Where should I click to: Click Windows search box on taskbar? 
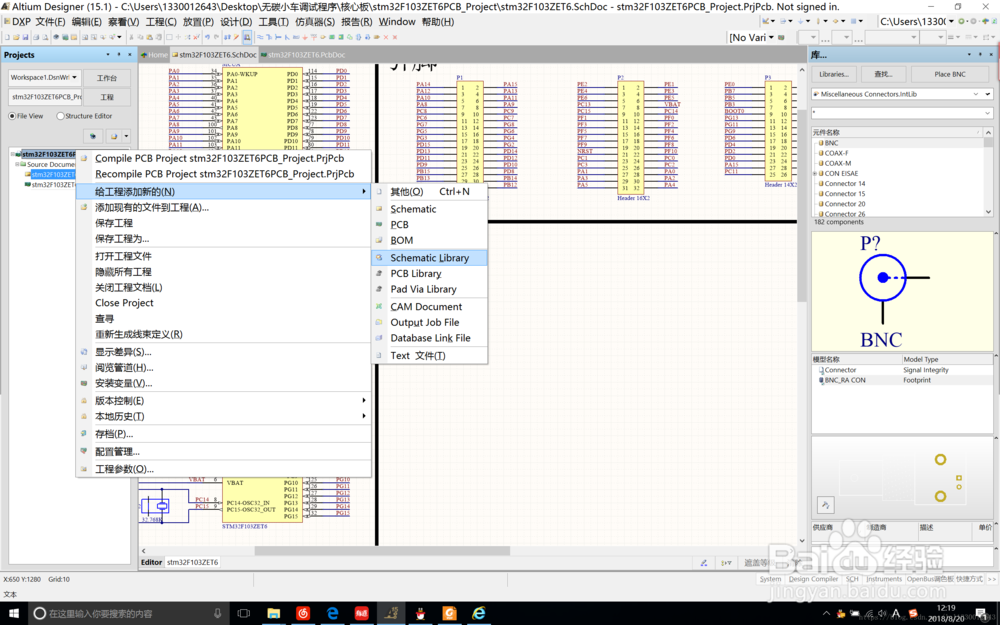point(128,614)
